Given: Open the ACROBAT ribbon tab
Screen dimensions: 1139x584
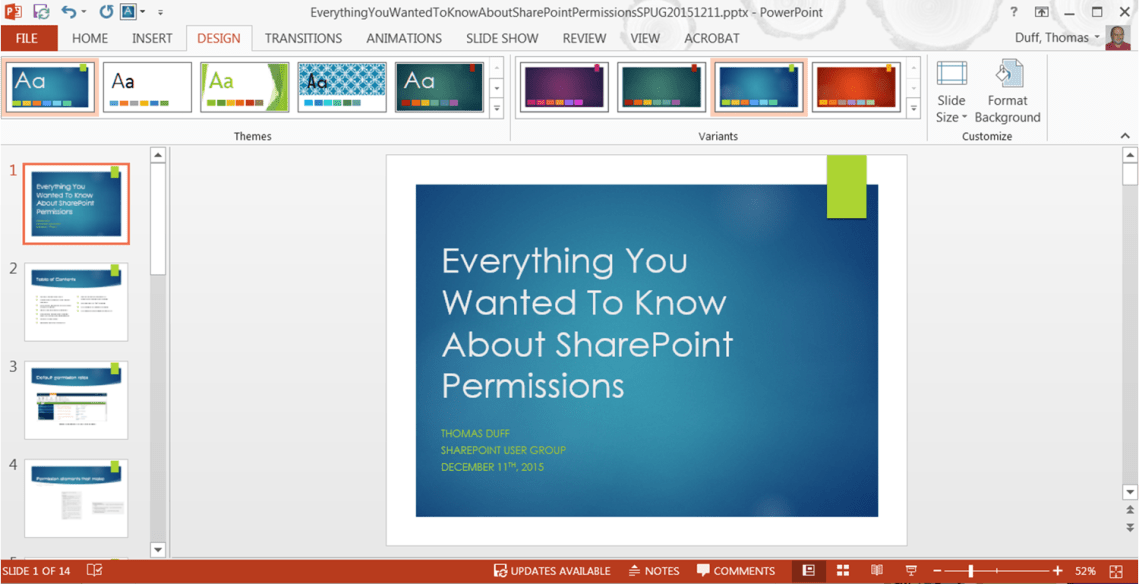Looking at the screenshot, I should [x=711, y=38].
